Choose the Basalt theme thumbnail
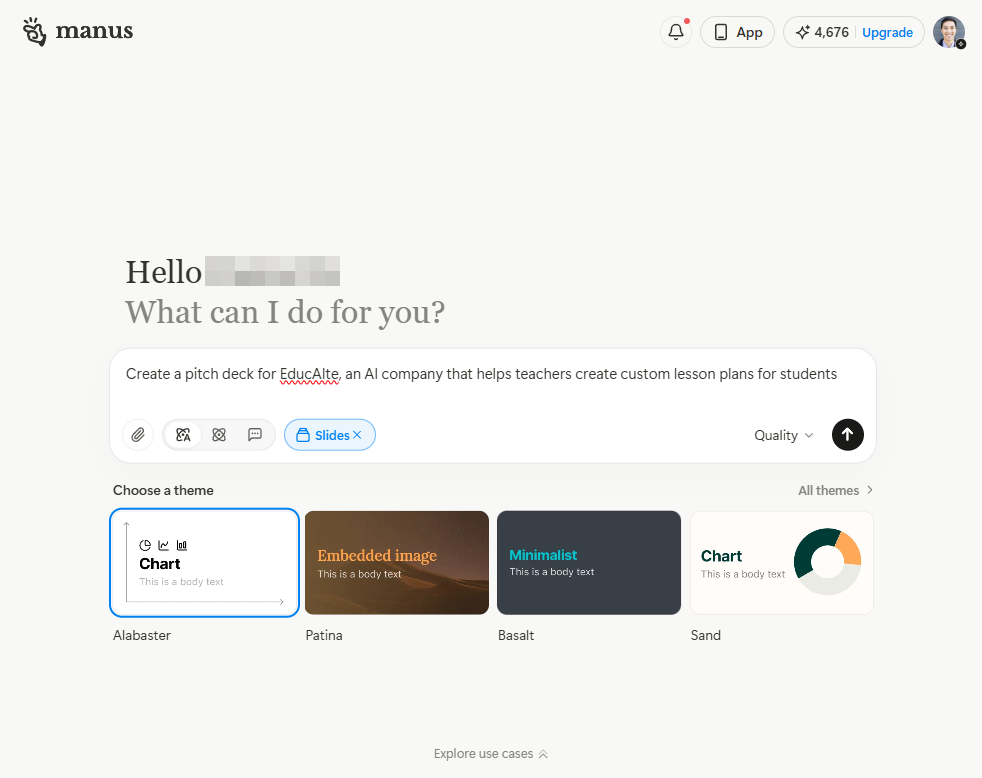The image size is (982, 778). 589,563
